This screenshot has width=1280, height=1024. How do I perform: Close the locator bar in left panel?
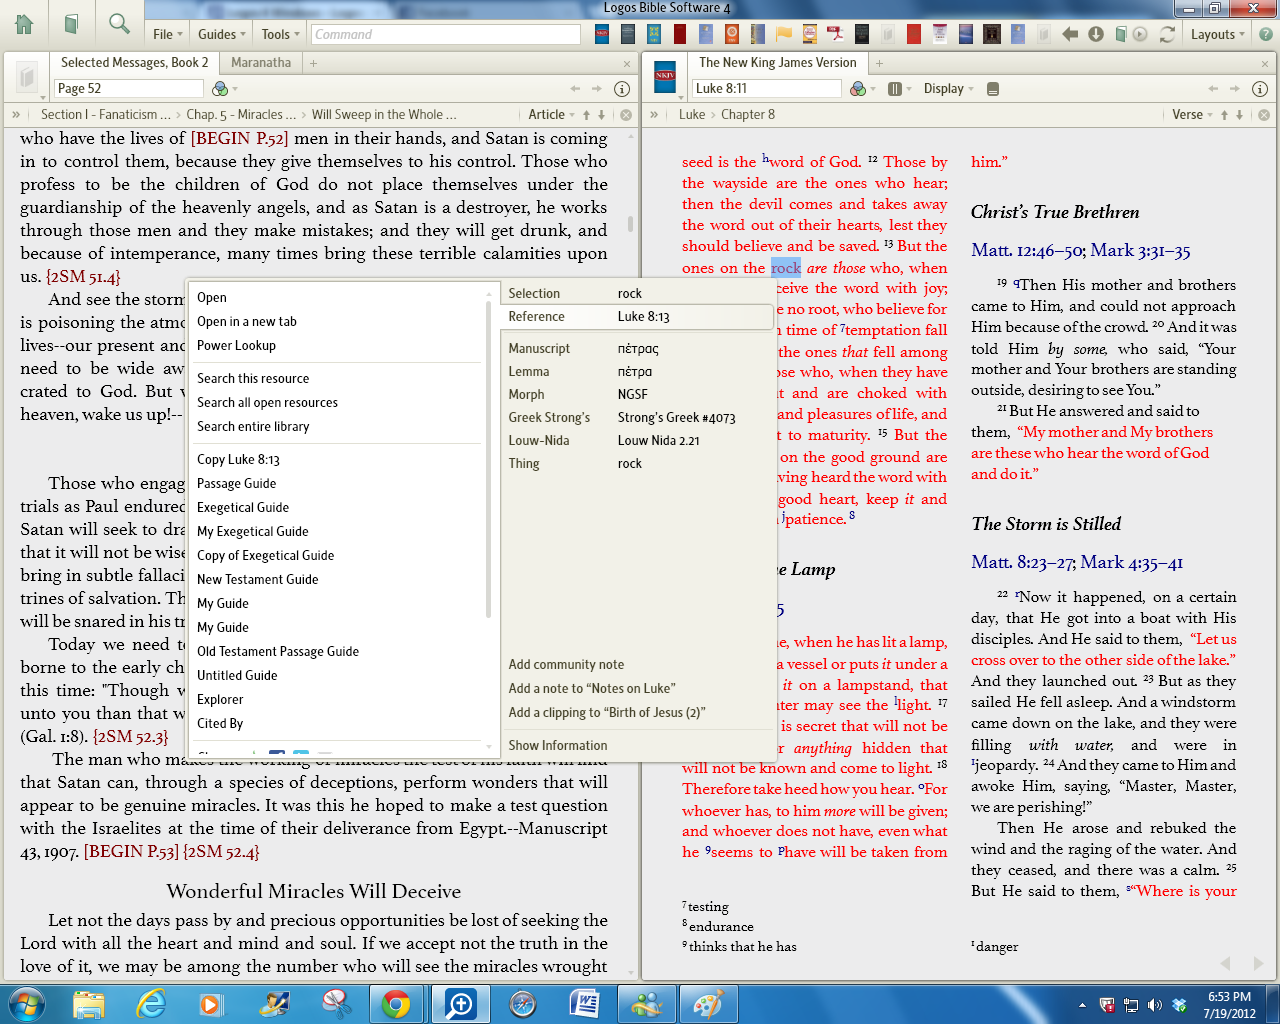[626, 115]
